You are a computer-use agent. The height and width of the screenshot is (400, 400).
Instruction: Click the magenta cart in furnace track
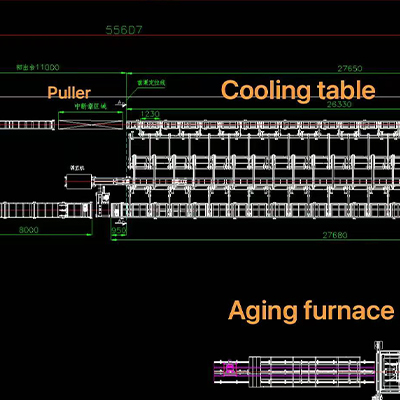(230, 368)
